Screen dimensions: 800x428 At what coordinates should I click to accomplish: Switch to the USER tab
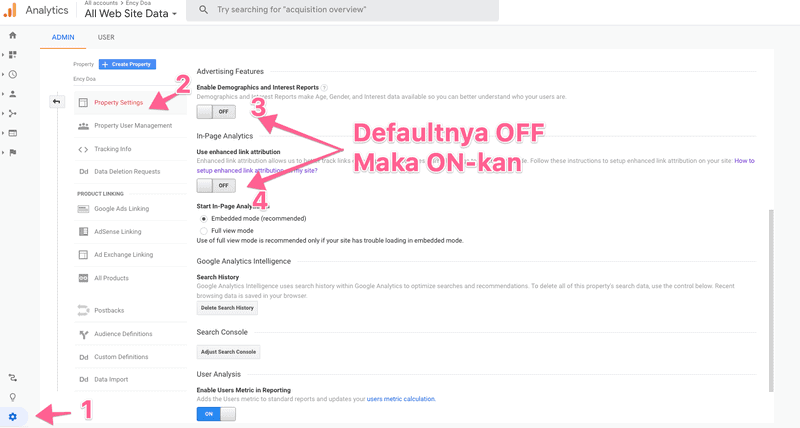point(106,37)
